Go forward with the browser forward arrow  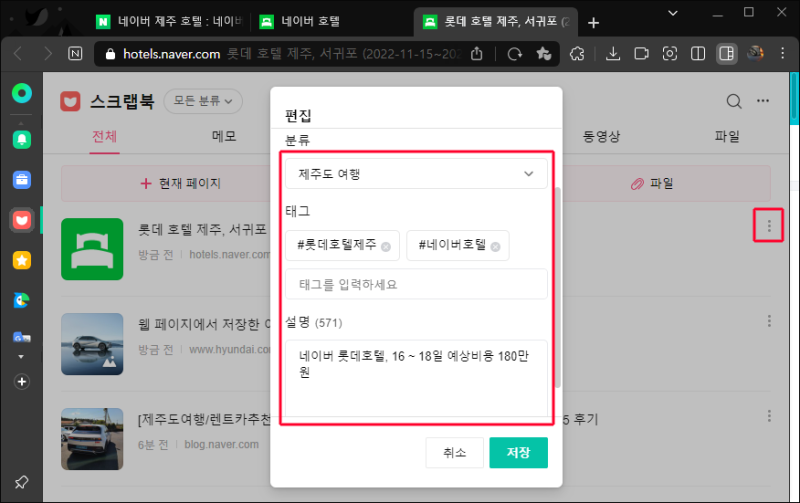pos(47,54)
